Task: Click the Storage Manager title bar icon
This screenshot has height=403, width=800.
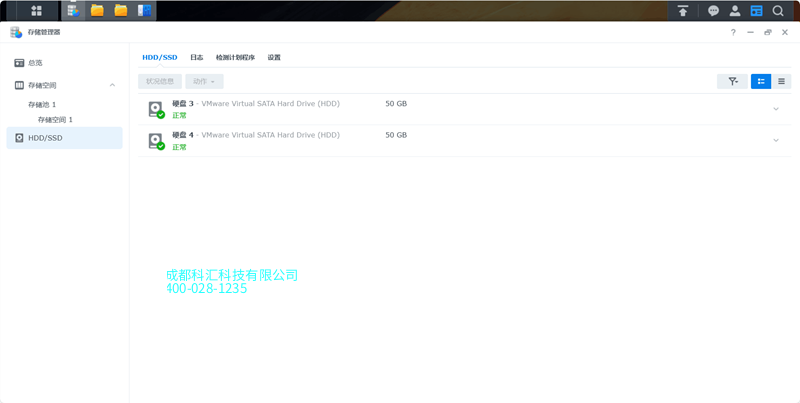Action: click(x=16, y=32)
